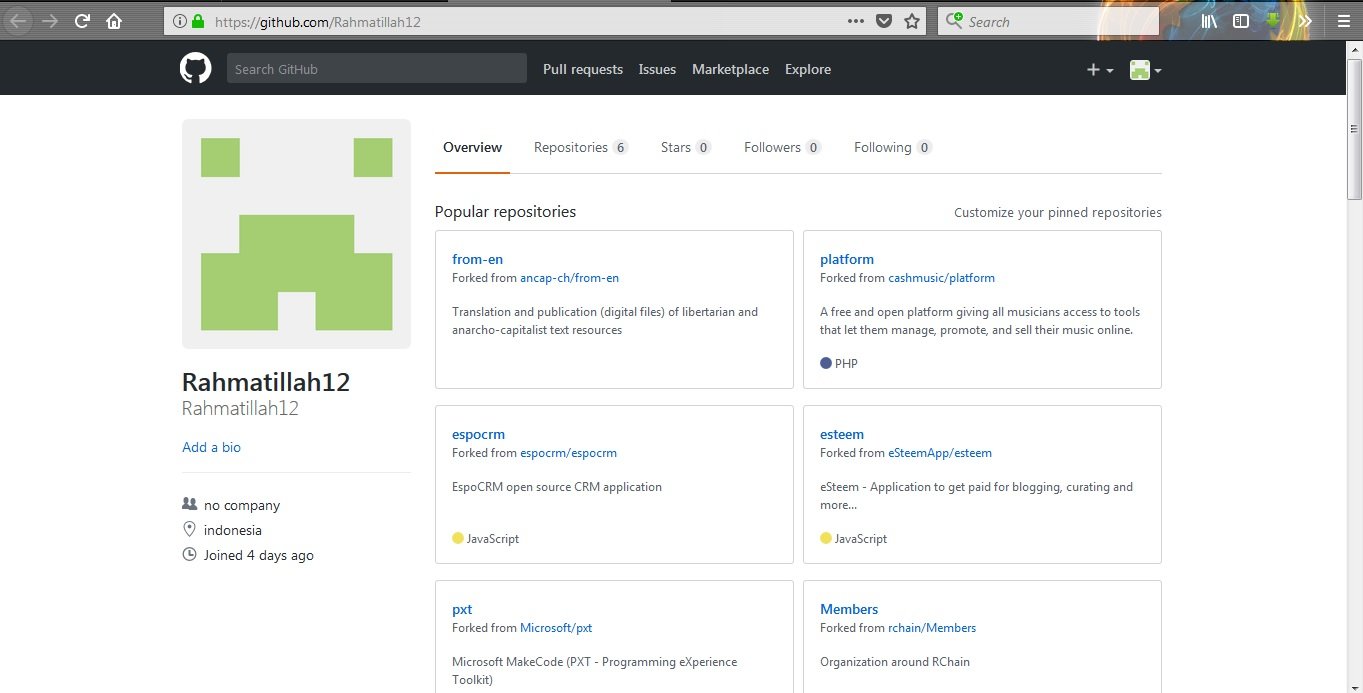Image resolution: width=1363 pixels, height=693 pixels.
Task: Click the browser forward arrow
Action: click(x=50, y=21)
